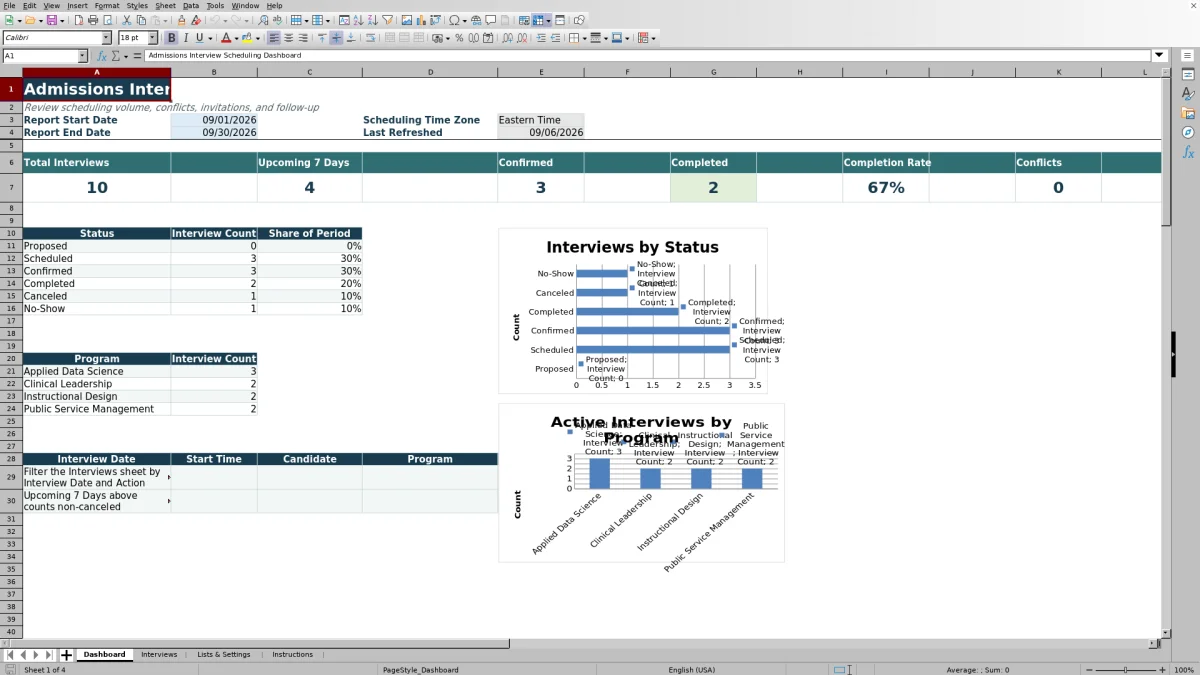Expand the formula bar arrow

pyautogui.click(x=1160, y=56)
